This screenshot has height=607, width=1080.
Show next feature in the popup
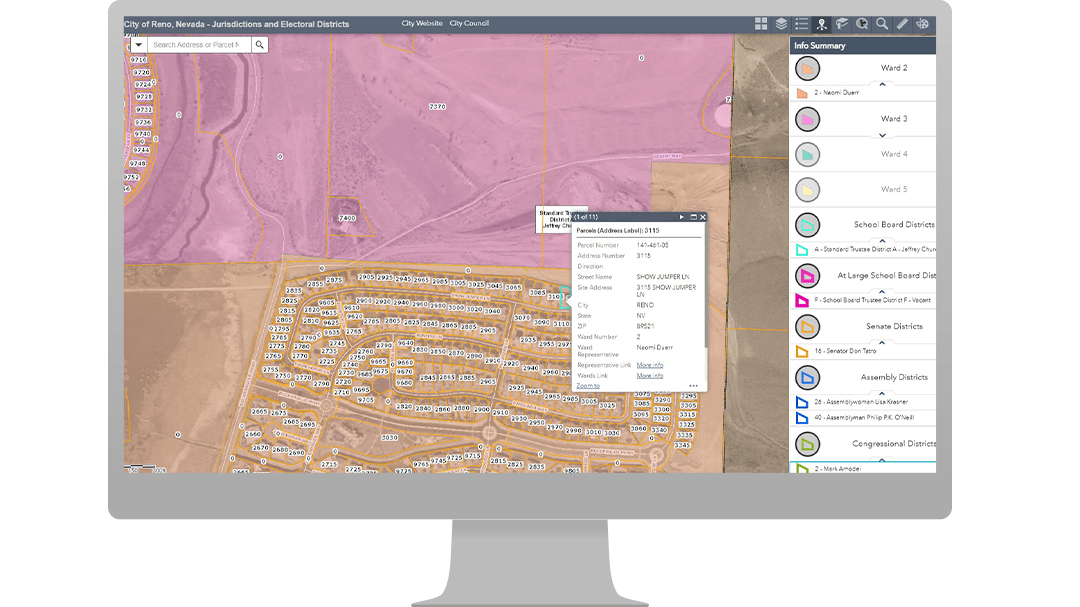(682, 217)
